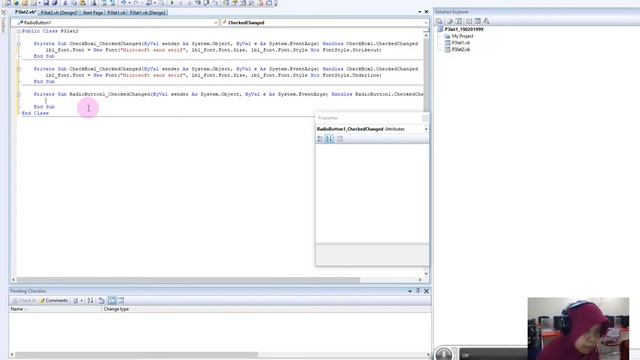The image size is (640, 360).
Task: Open the Properties object selector dropdown
Action: tap(426, 129)
